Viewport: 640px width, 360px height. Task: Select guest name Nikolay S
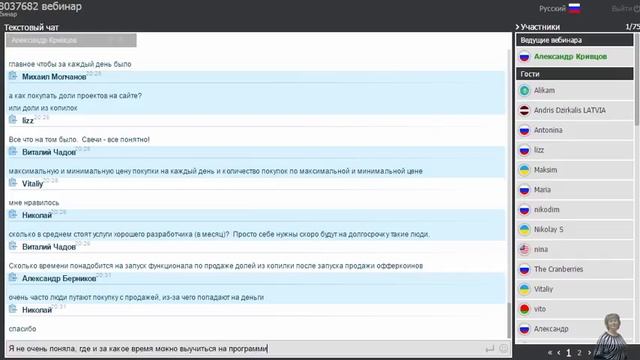point(549,229)
